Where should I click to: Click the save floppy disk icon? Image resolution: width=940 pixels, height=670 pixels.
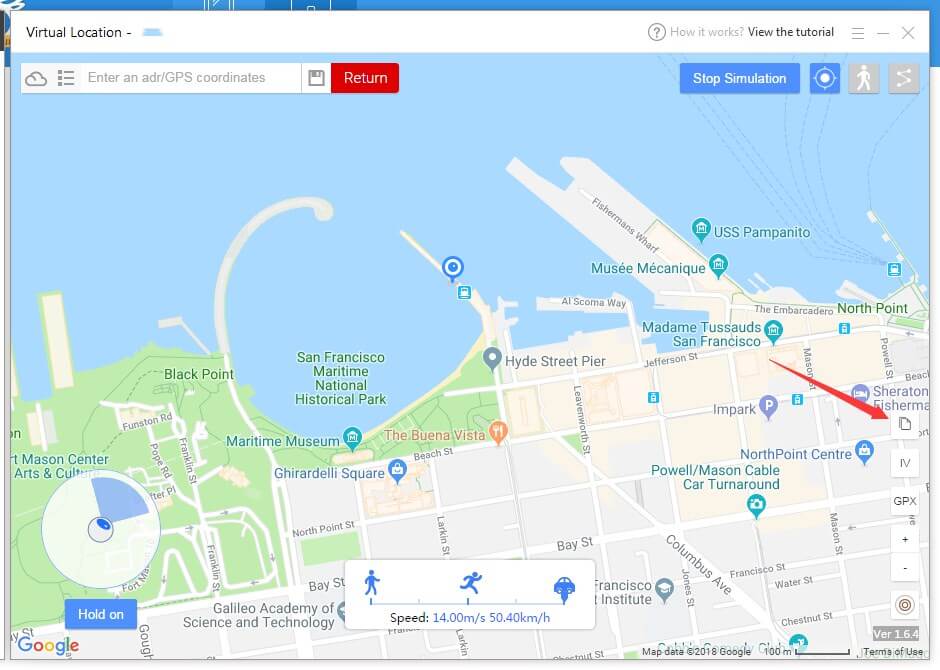click(x=317, y=78)
